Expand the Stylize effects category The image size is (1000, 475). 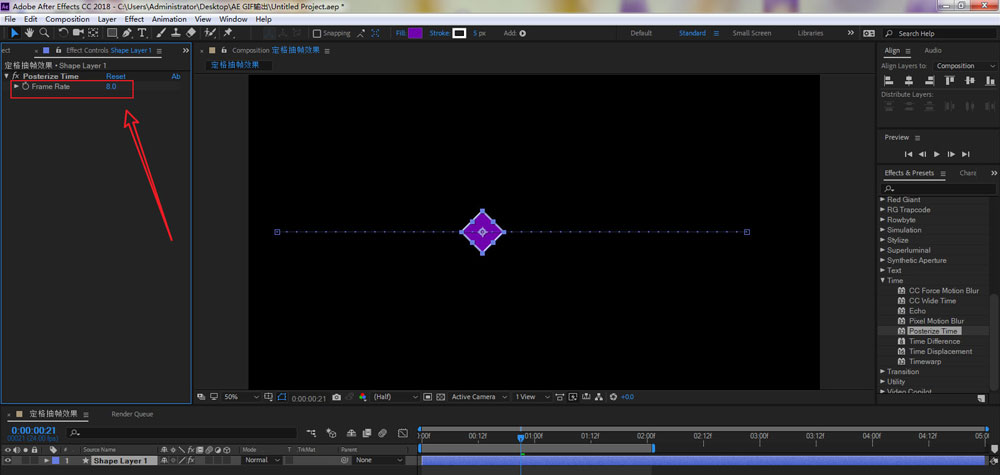click(897, 240)
